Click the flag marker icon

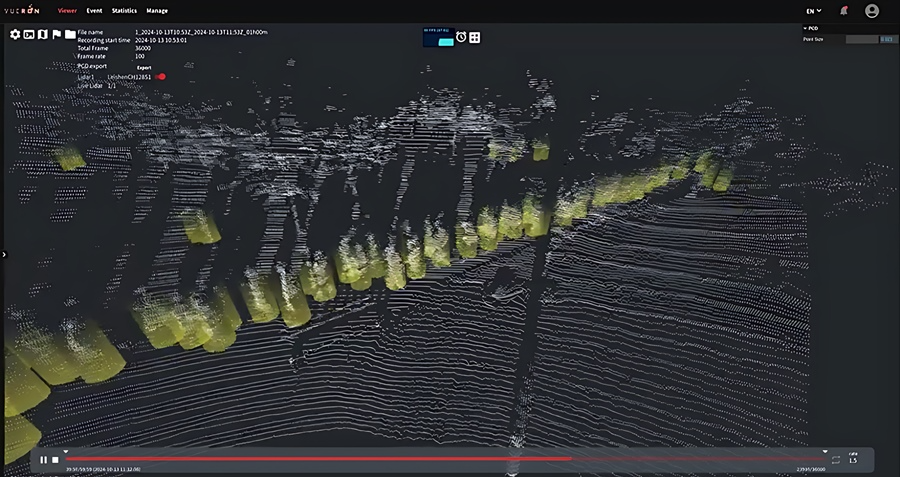[x=56, y=34]
